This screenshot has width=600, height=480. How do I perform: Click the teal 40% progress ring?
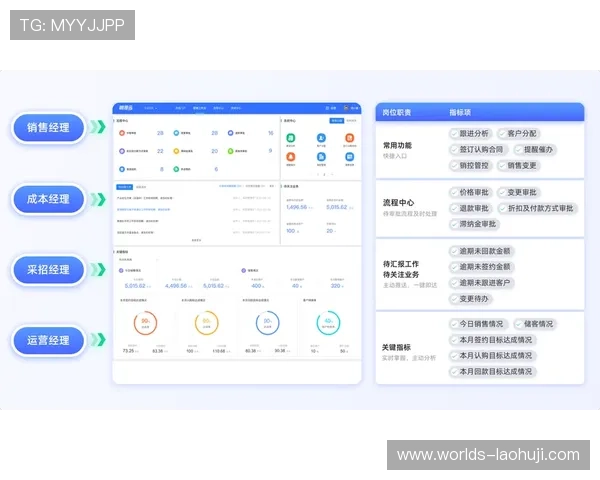[328, 323]
